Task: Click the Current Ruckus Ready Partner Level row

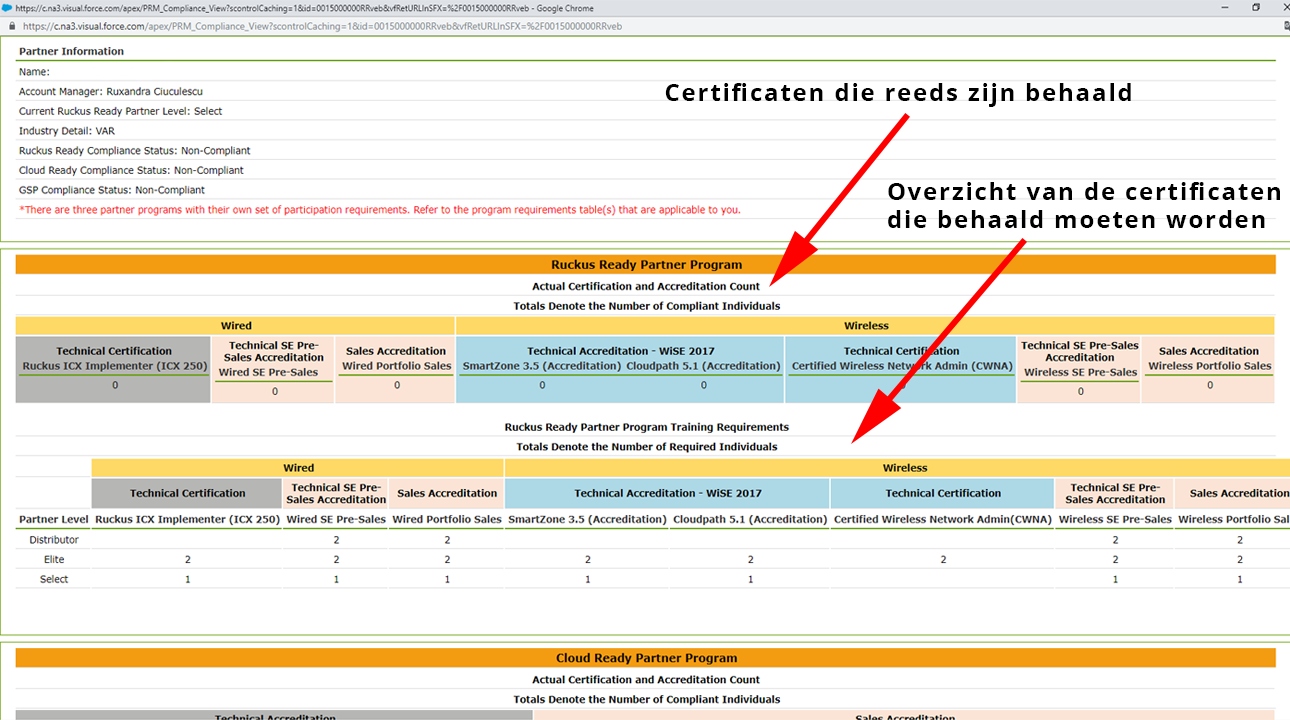Action: click(x=646, y=111)
